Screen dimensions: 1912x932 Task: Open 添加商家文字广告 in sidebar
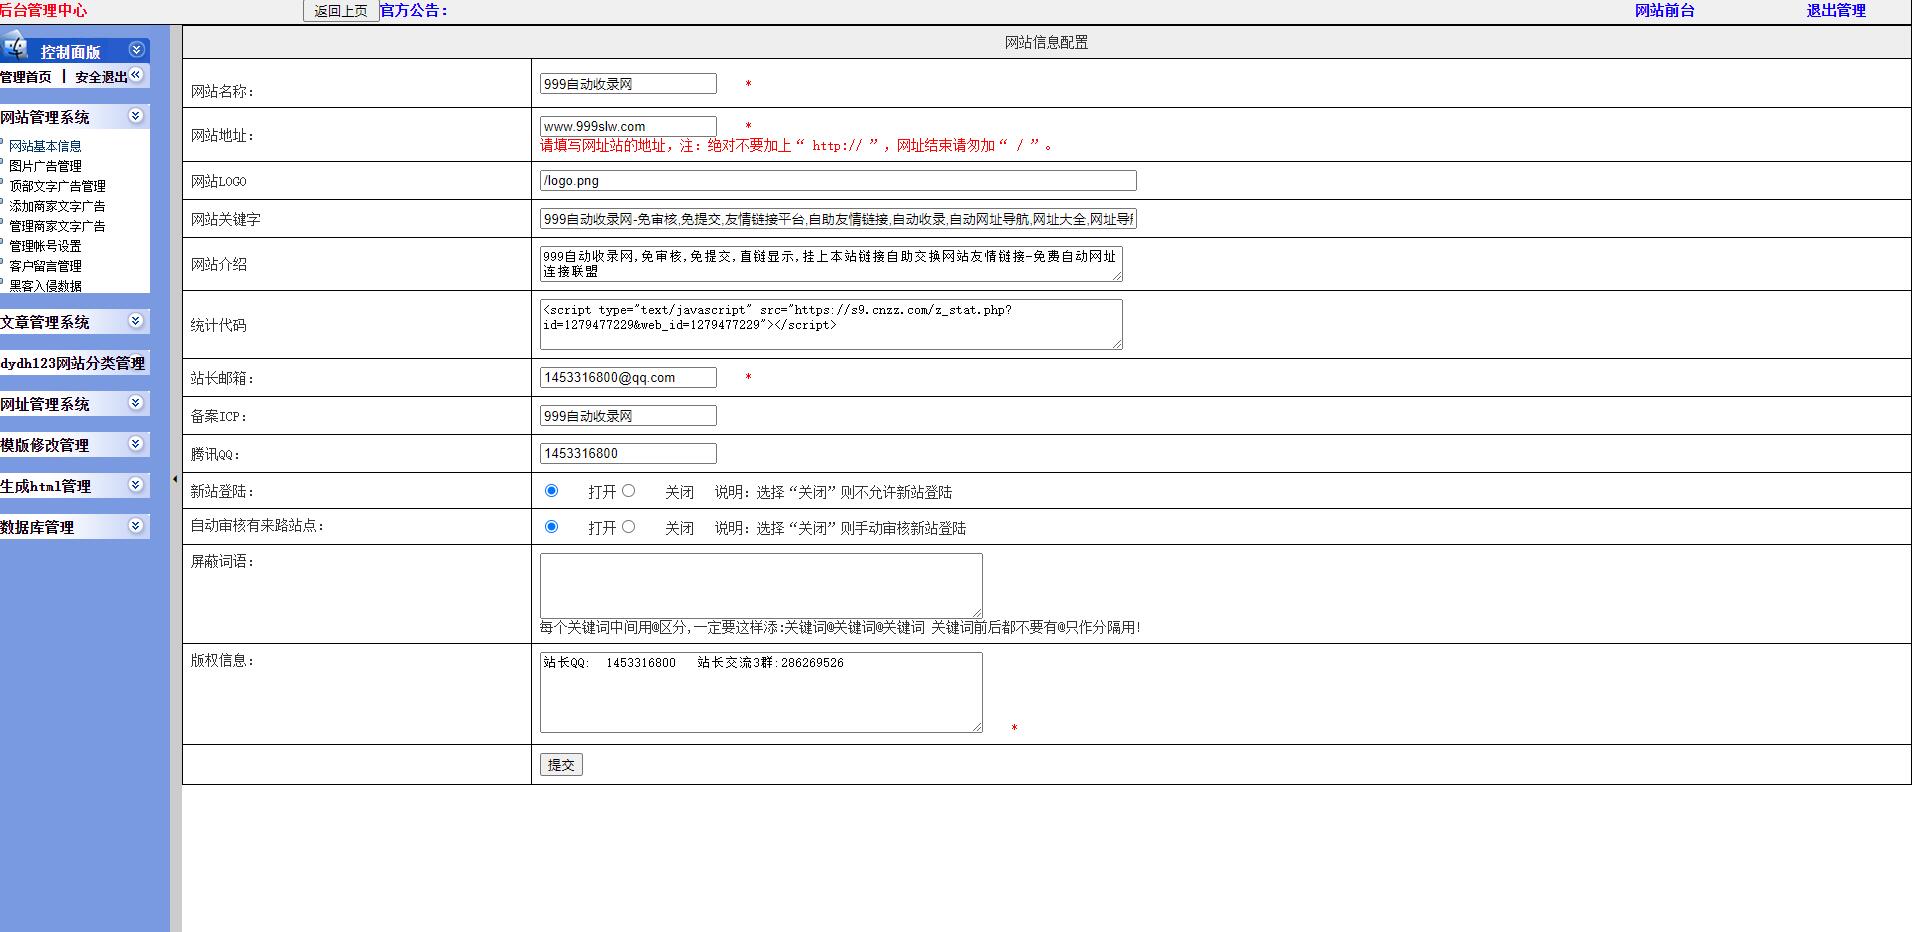pos(57,206)
